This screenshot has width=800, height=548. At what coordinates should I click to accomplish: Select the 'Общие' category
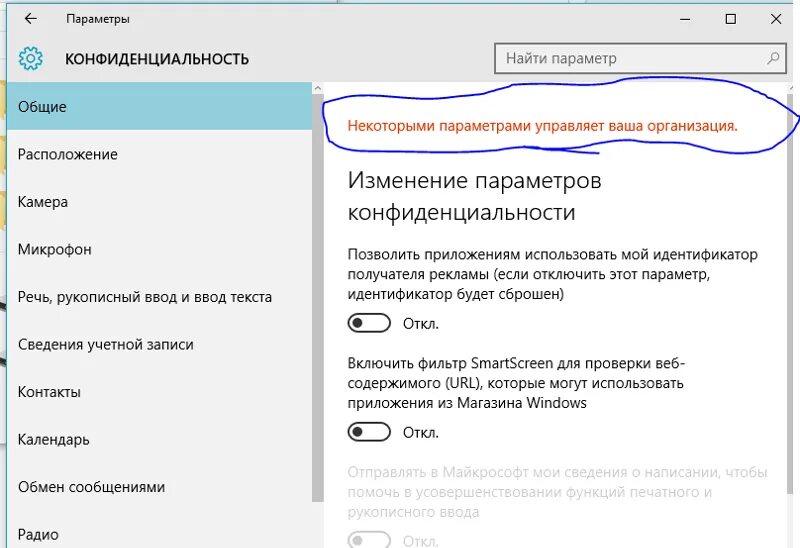159,107
